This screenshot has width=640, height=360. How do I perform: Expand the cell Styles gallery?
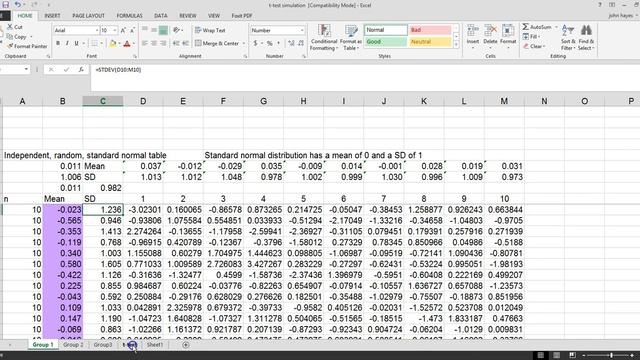[x=456, y=44]
